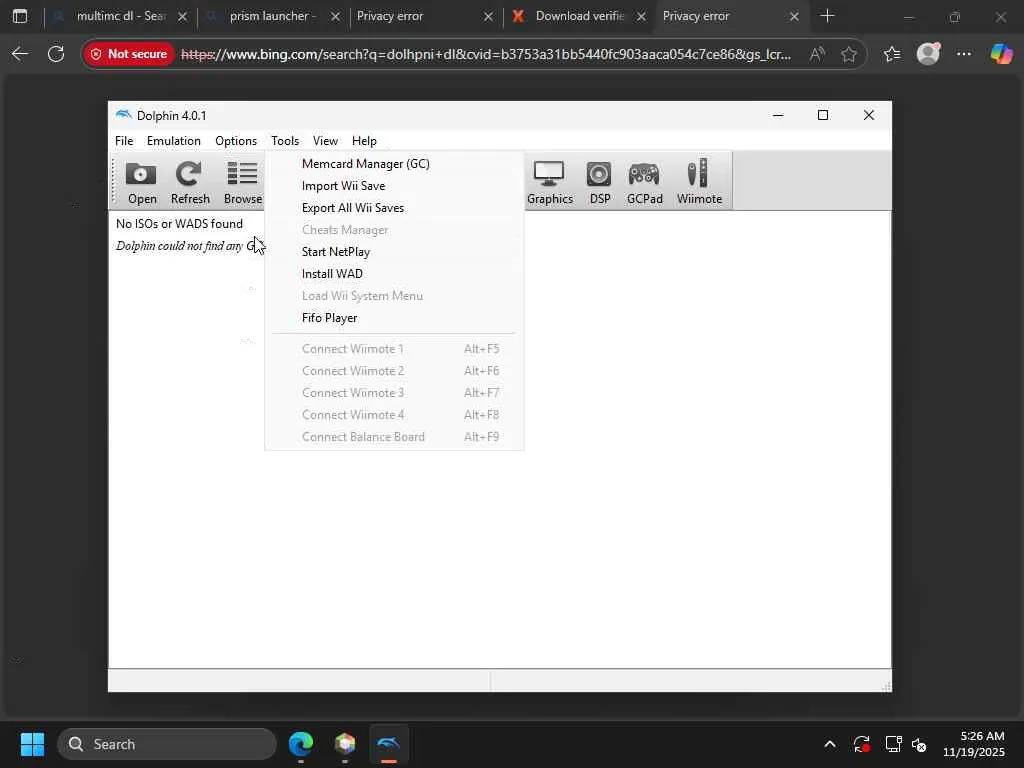Reload the browser page
This screenshot has height=768, width=1024.
click(56, 54)
